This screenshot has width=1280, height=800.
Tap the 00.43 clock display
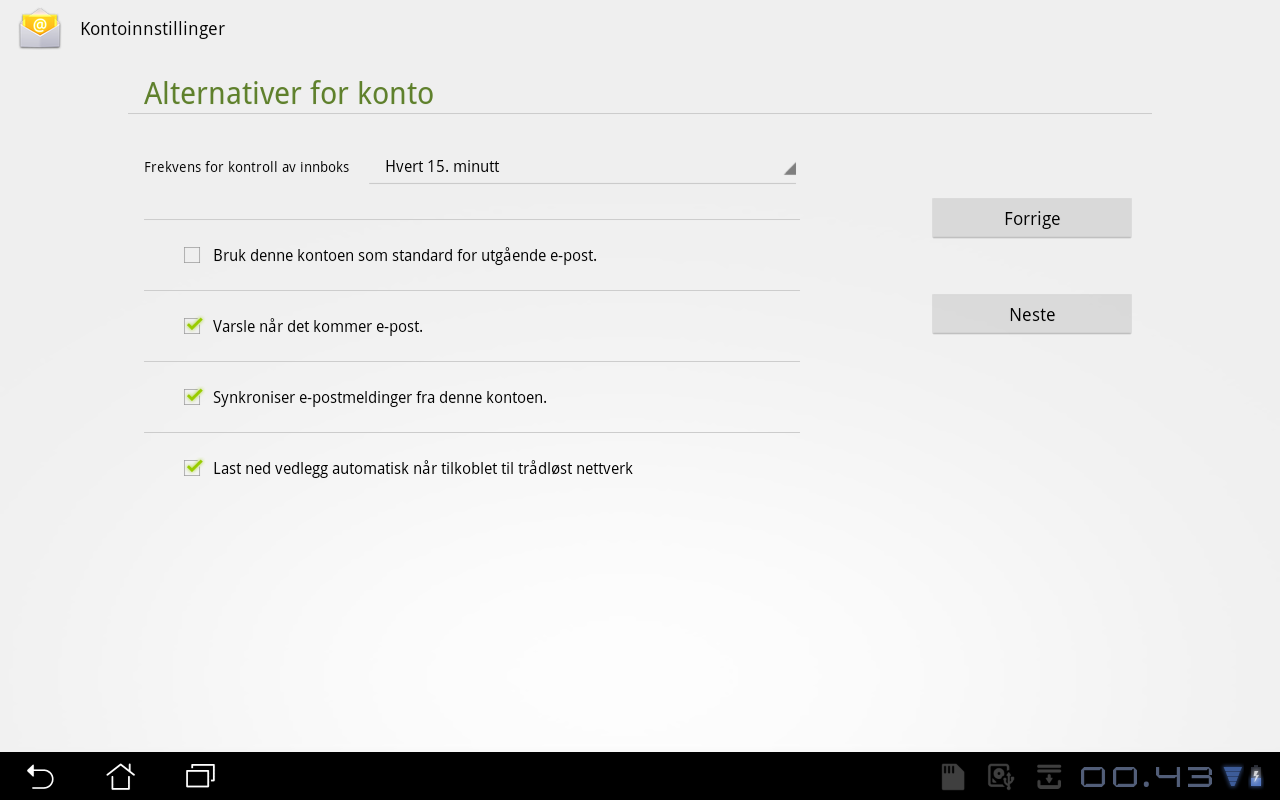tap(1147, 777)
